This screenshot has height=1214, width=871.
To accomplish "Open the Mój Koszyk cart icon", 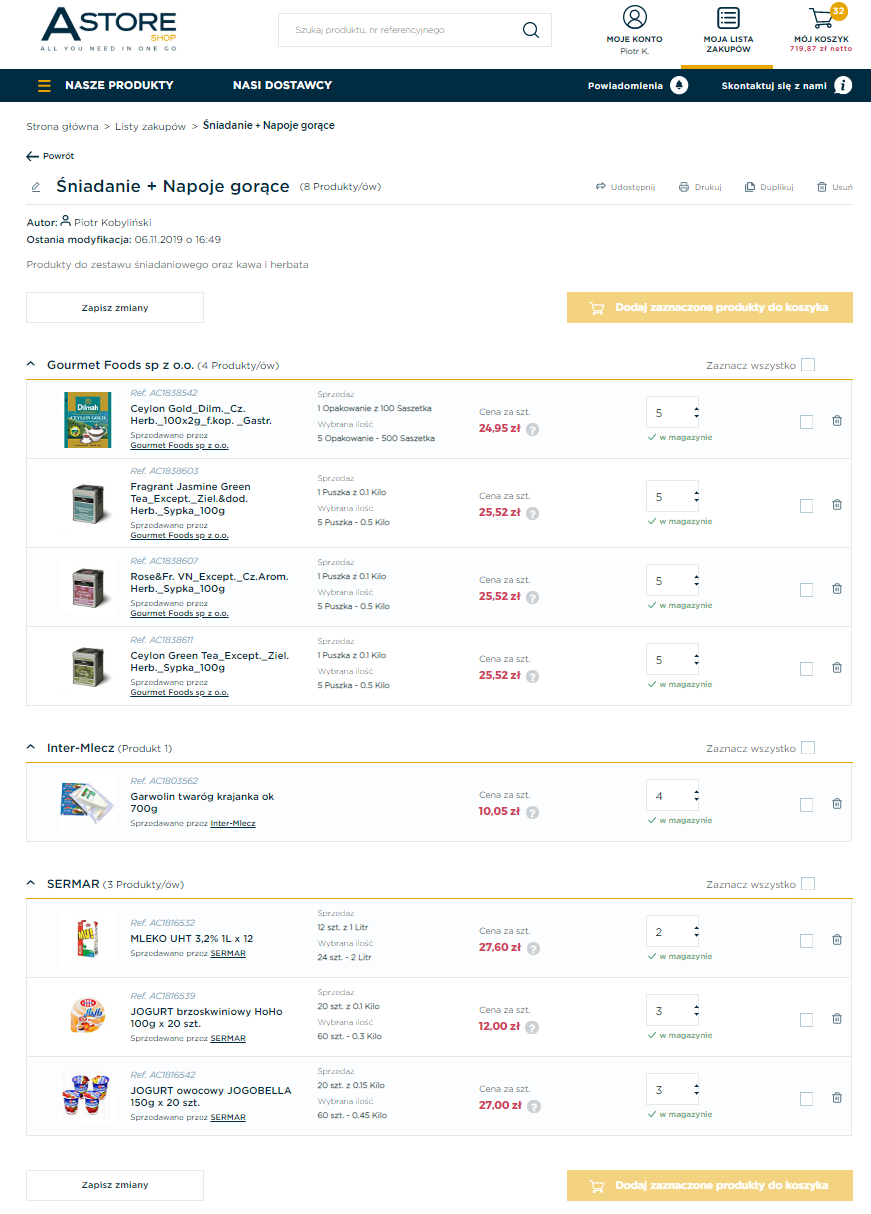I will (822, 17).
